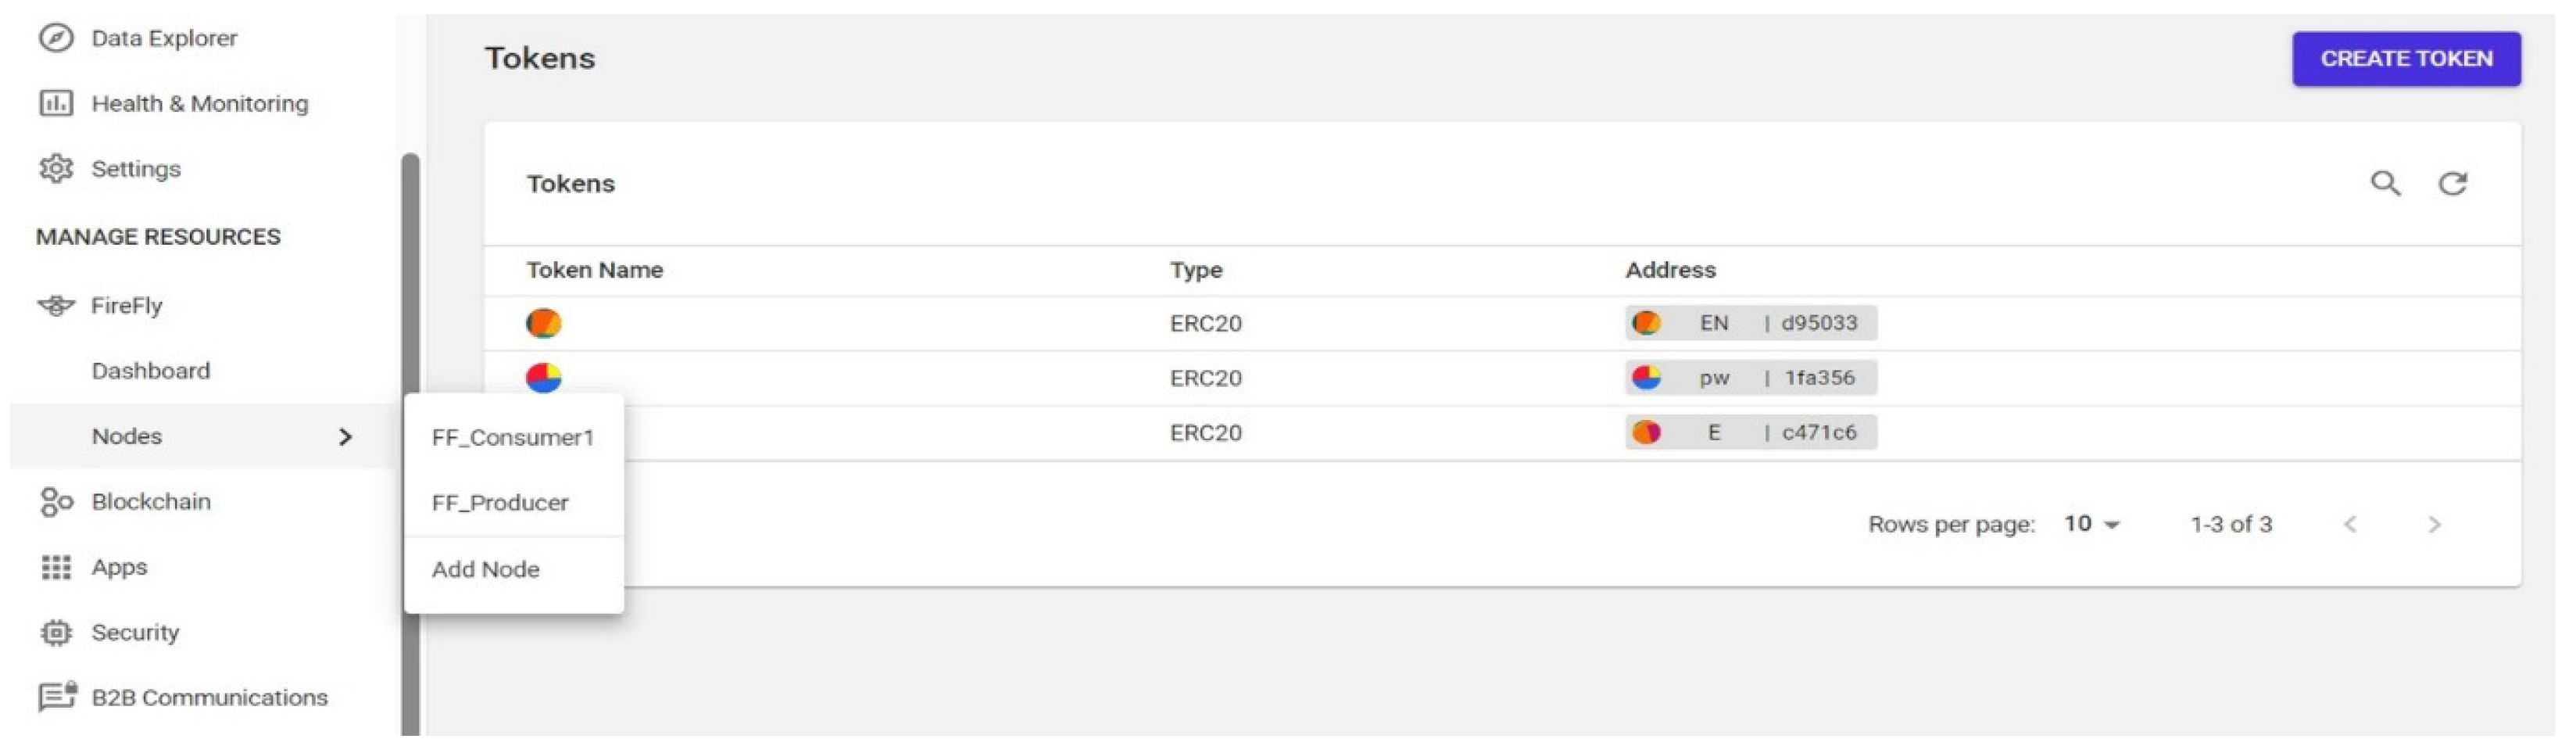Open Data Explorer from sidebar
The image size is (2576, 746).
pos(164,38)
